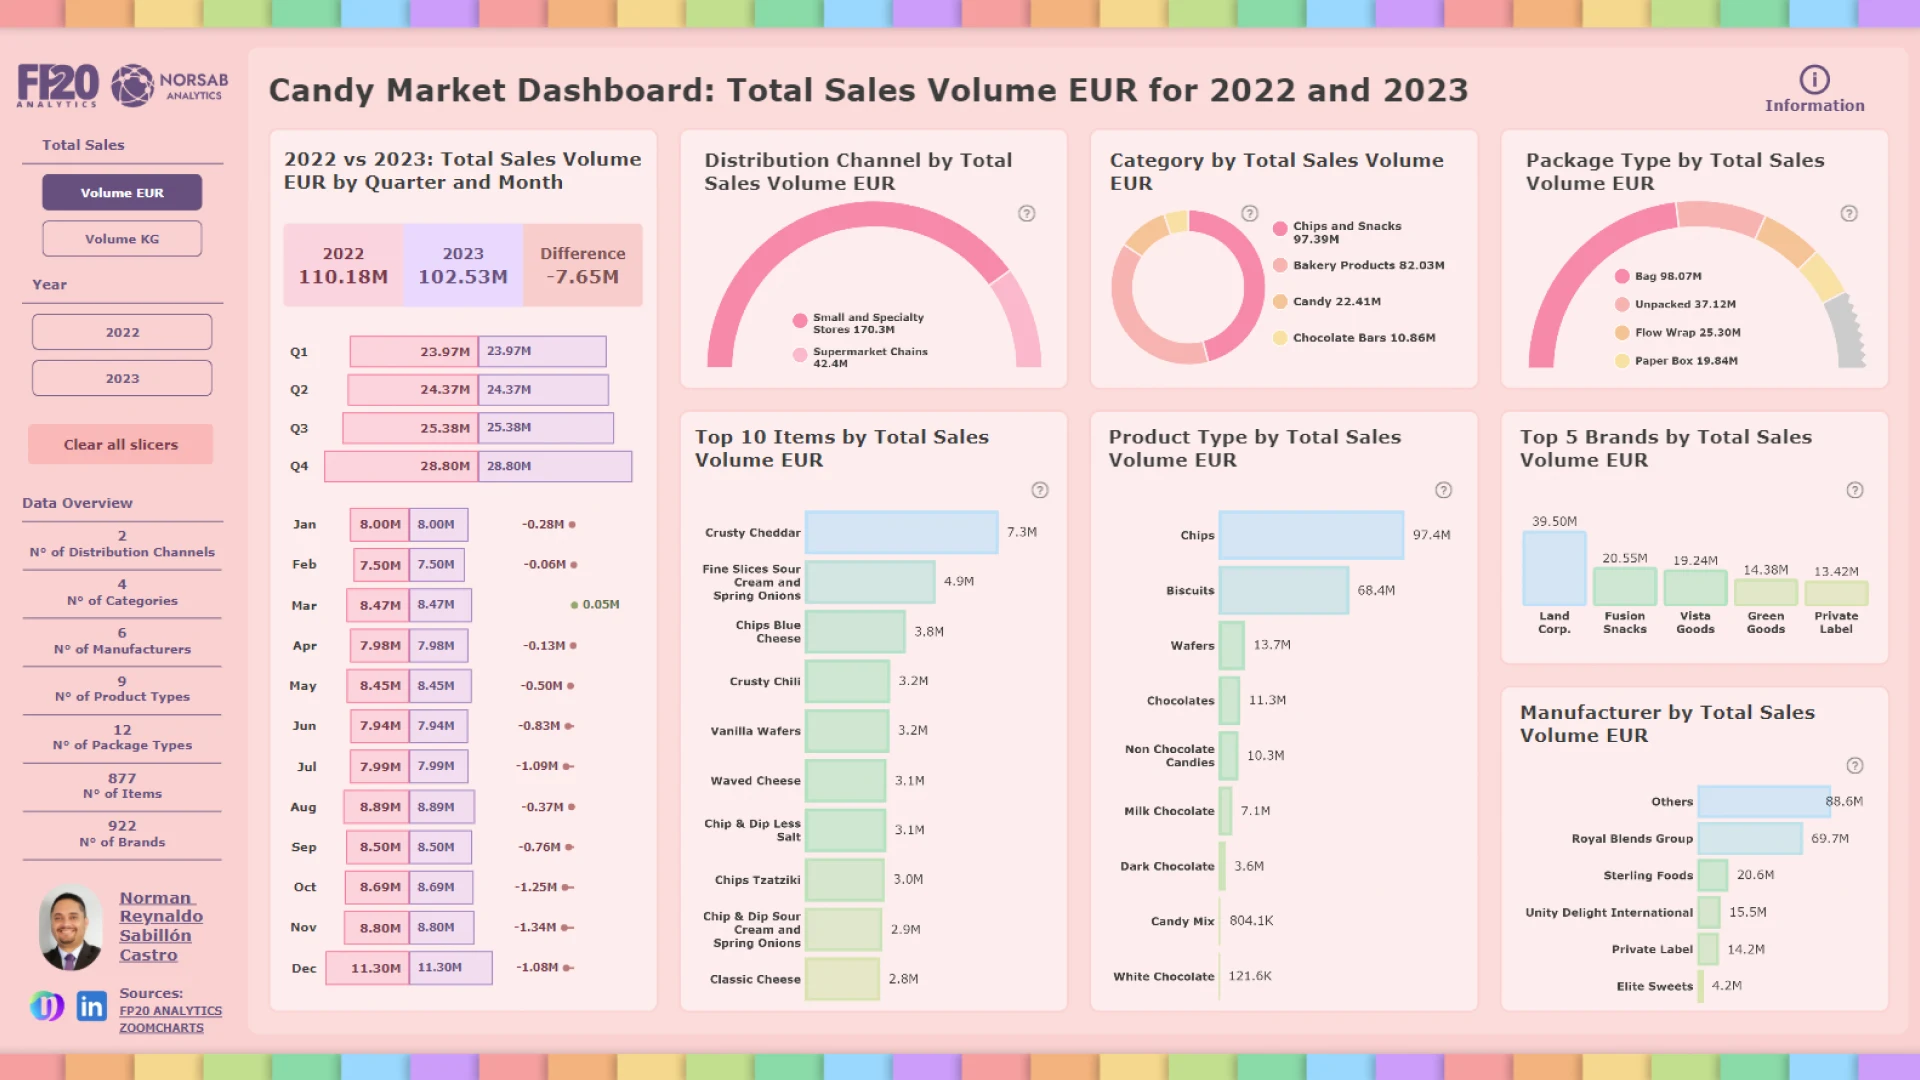Image resolution: width=1920 pixels, height=1080 pixels.
Task: Select Candy 22.41M legend swatch
Action: [1280, 301]
